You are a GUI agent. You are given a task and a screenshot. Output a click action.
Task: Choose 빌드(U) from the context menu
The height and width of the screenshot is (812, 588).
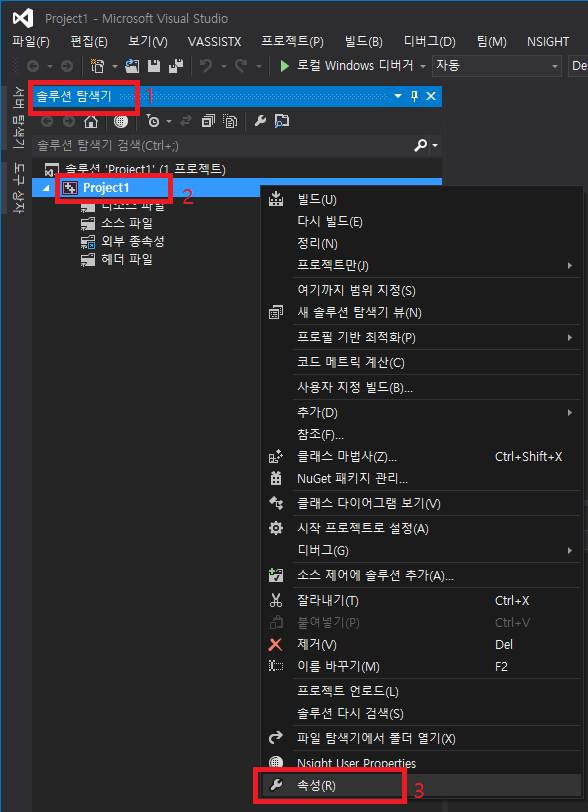pos(421,199)
